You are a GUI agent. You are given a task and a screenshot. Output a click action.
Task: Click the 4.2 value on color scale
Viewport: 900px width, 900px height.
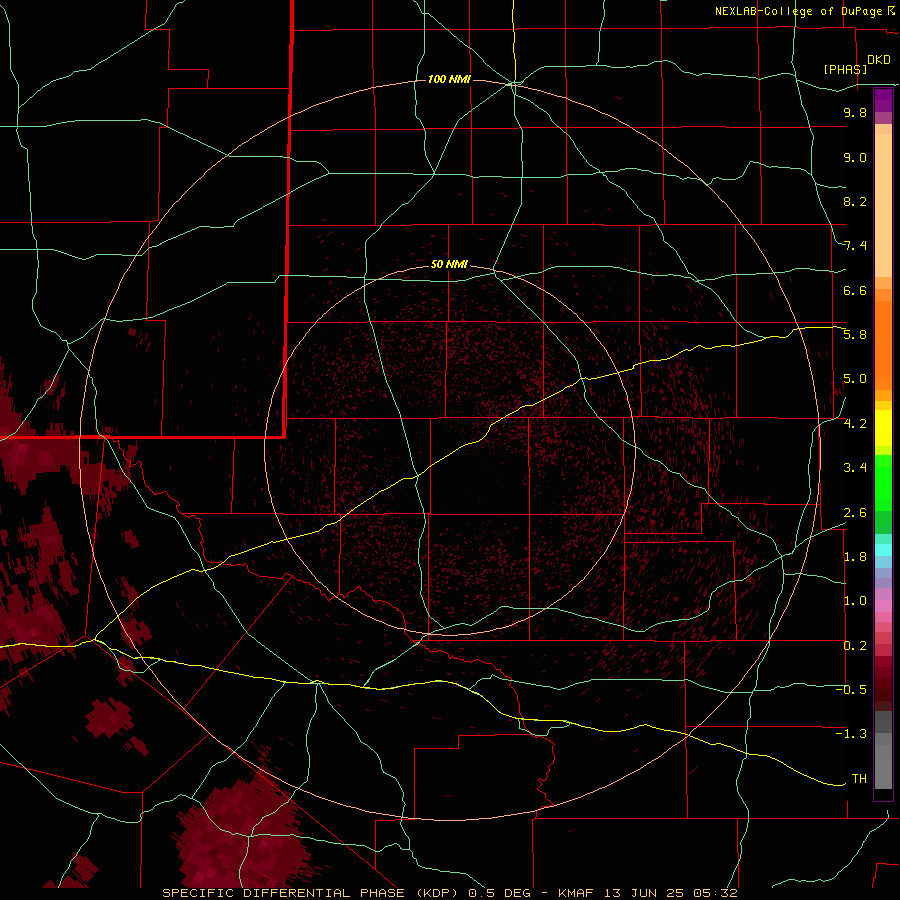tap(855, 424)
